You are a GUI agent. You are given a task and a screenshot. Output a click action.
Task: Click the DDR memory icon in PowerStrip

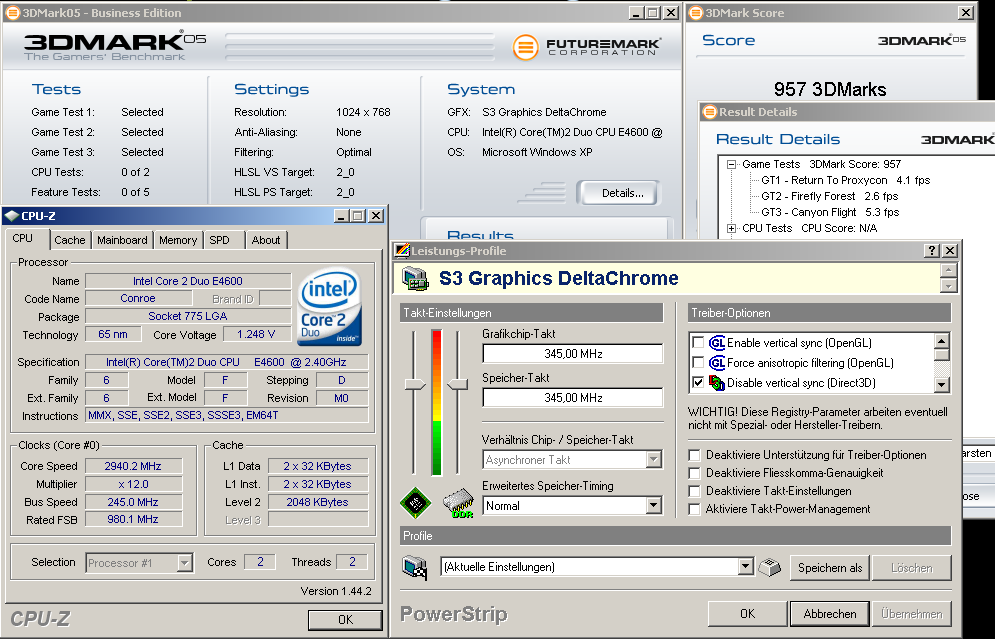458,504
